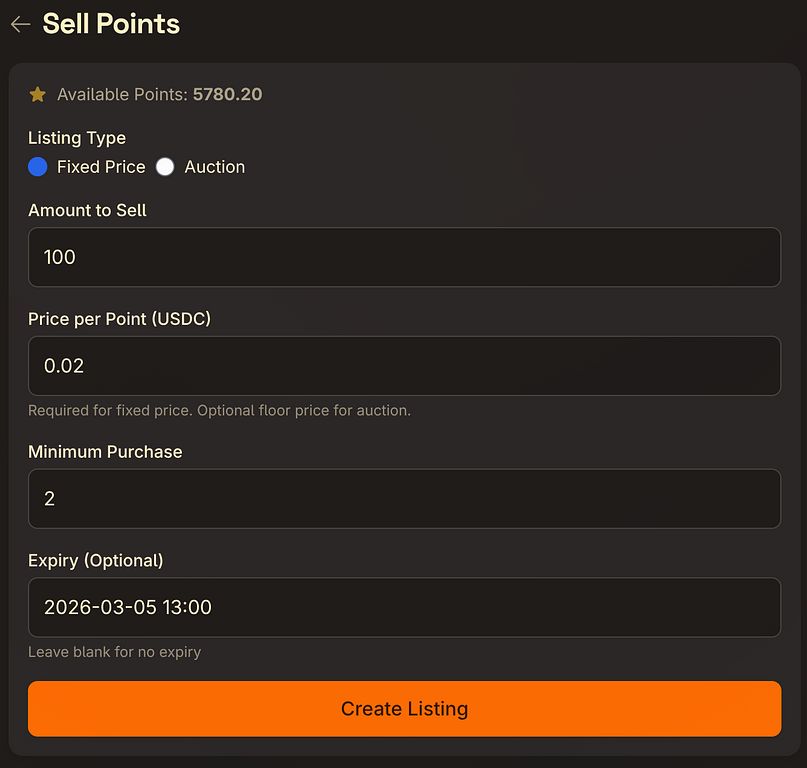The image size is (807, 768).
Task: Click the Minimum Purchase label
Action: (105, 452)
